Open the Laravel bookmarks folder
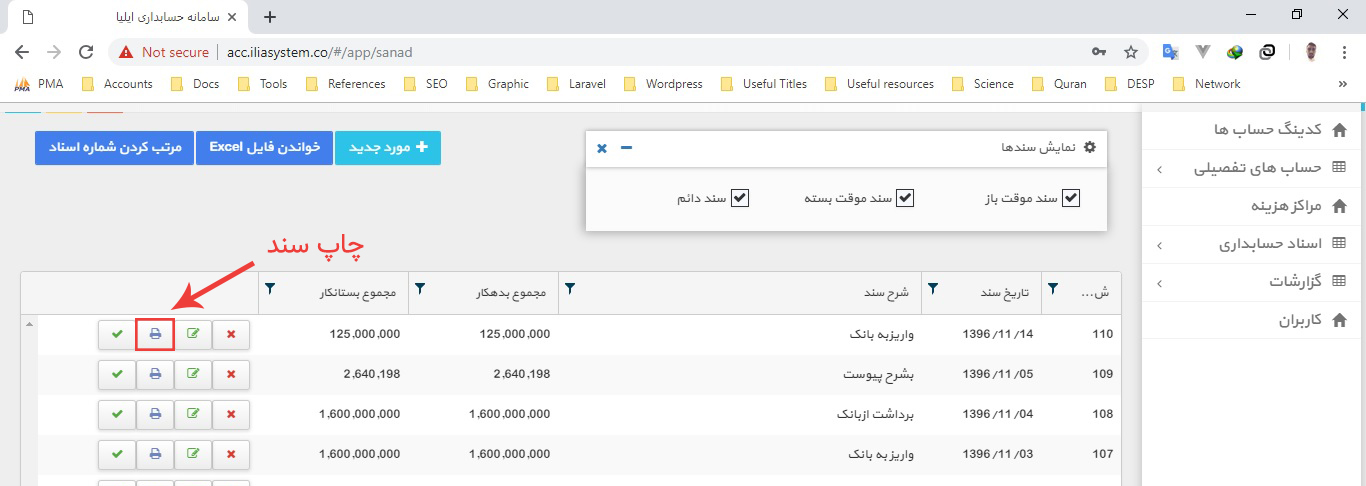1366x486 pixels. coord(577,84)
